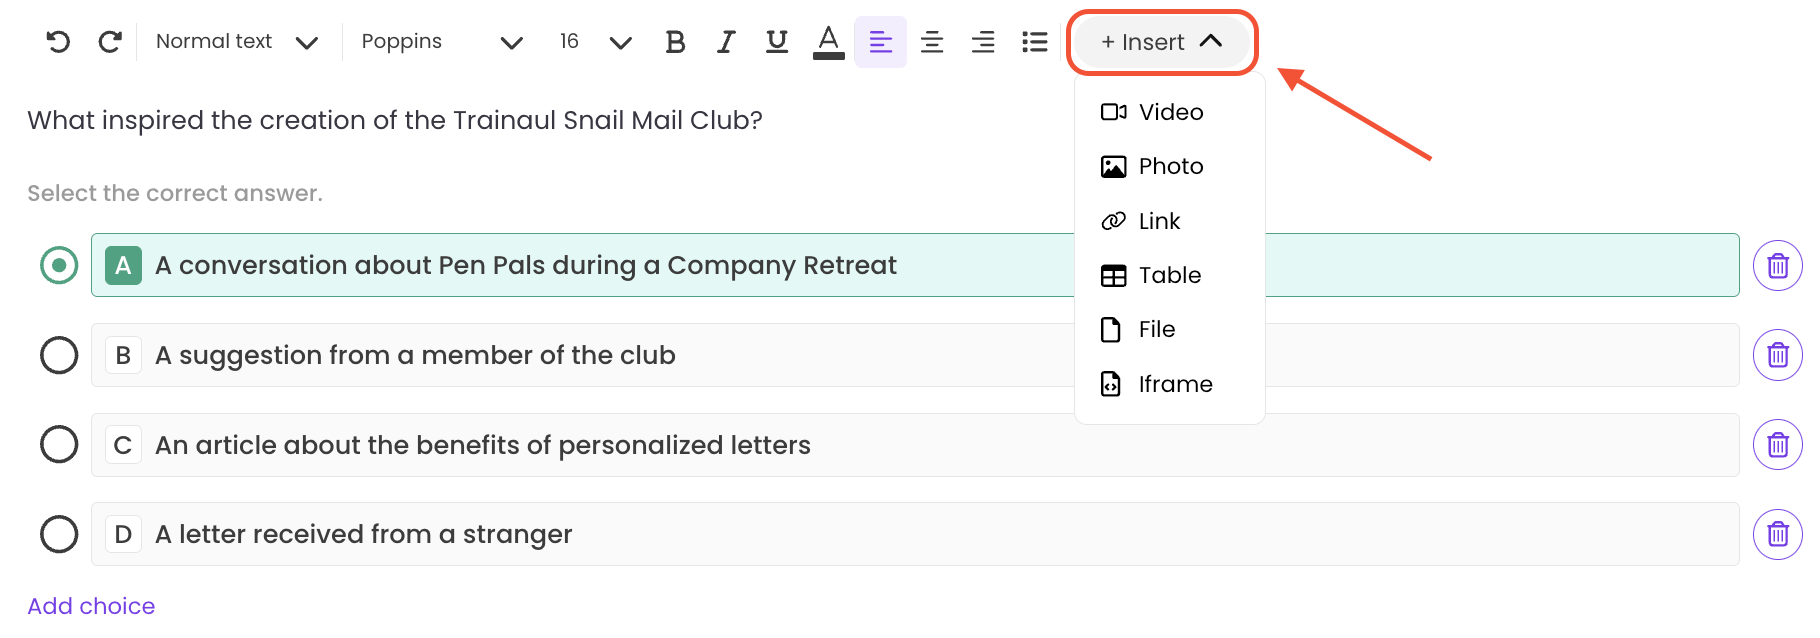
Task: Select radio button for answer A
Action: click(59, 265)
